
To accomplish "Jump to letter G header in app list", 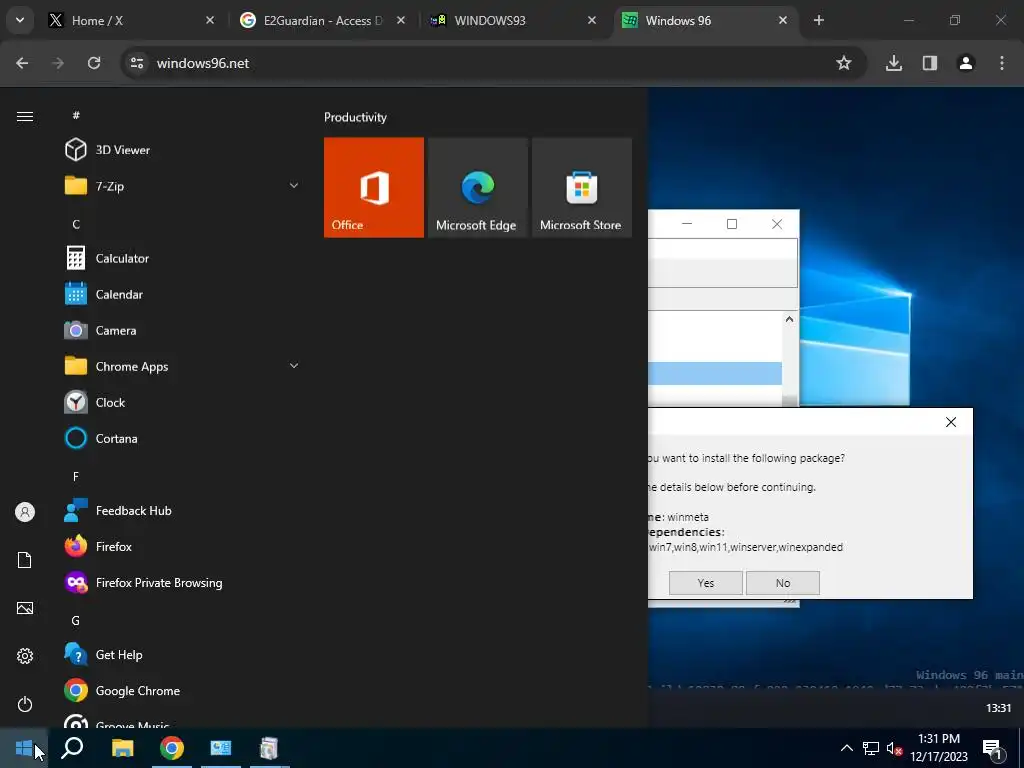I will coord(76,620).
